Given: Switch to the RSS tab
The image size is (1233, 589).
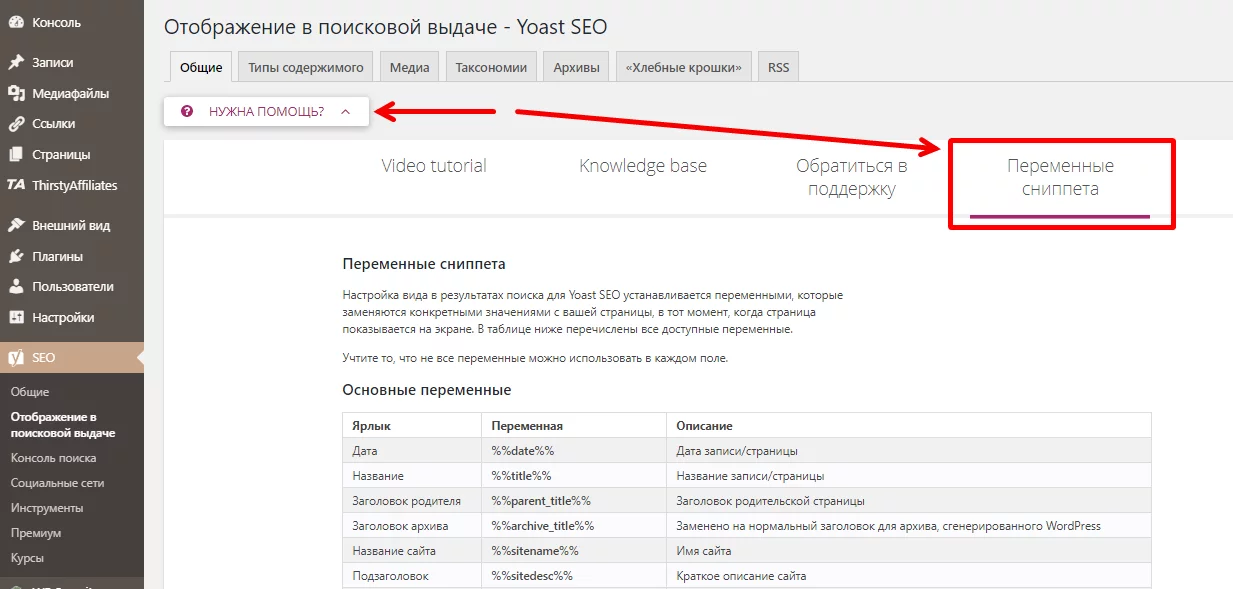Looking at the screenshot, I should pos(779,67).
